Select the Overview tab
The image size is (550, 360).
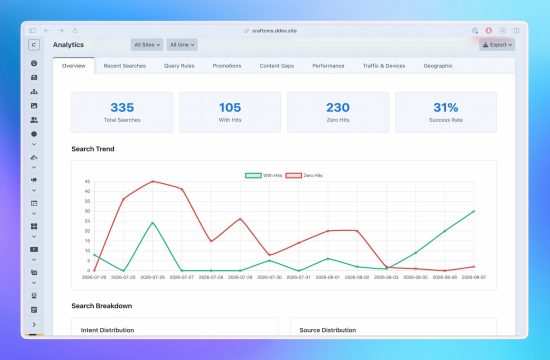(74, 66)
